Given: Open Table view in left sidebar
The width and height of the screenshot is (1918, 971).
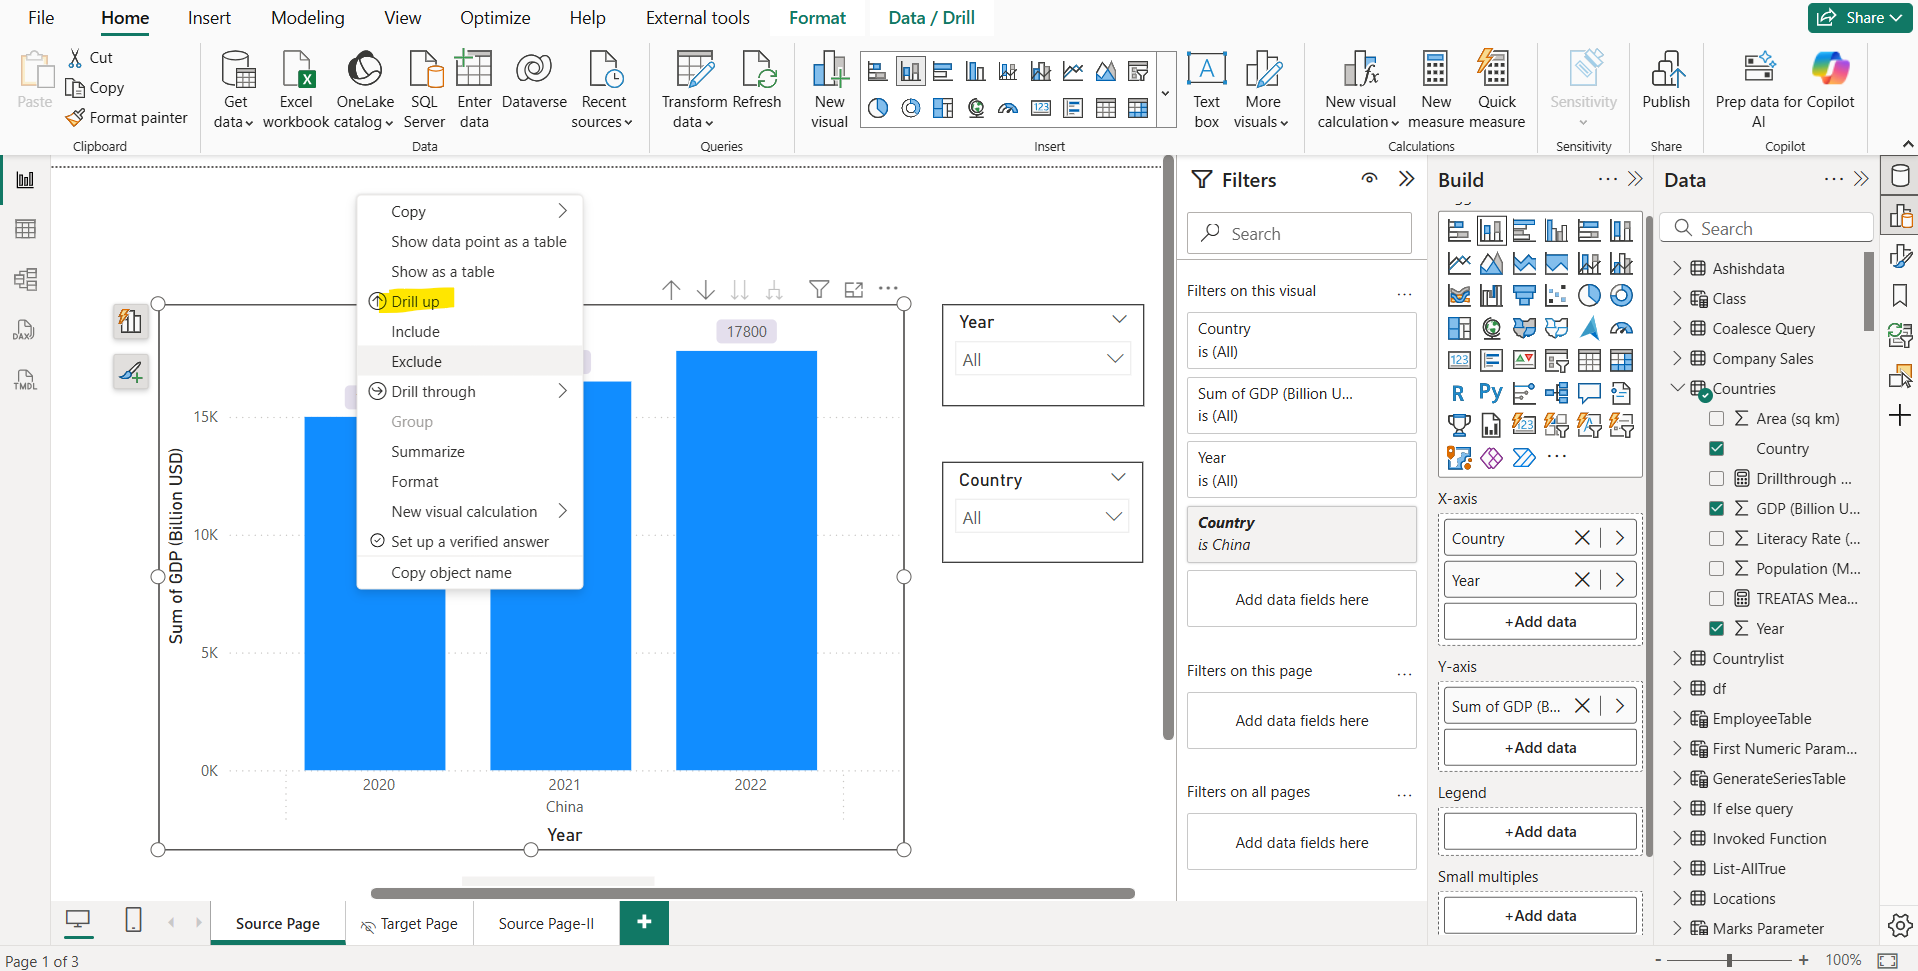Looking at the screenshot, I should pyautogui.click(x=25, y=229).
